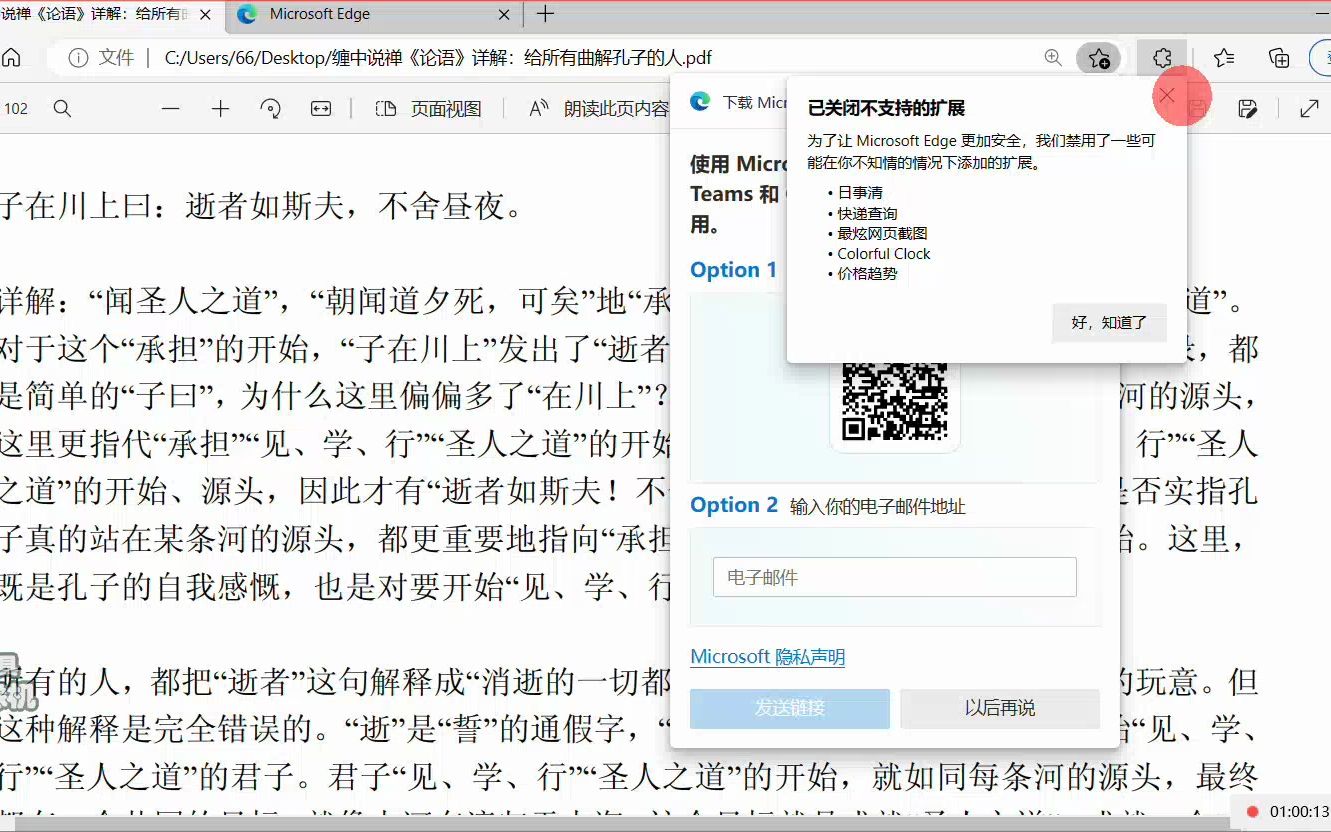Open a new tab with plus
Image resolution: width=1331 pixels, height=832 pixels.
coord(545,14)
